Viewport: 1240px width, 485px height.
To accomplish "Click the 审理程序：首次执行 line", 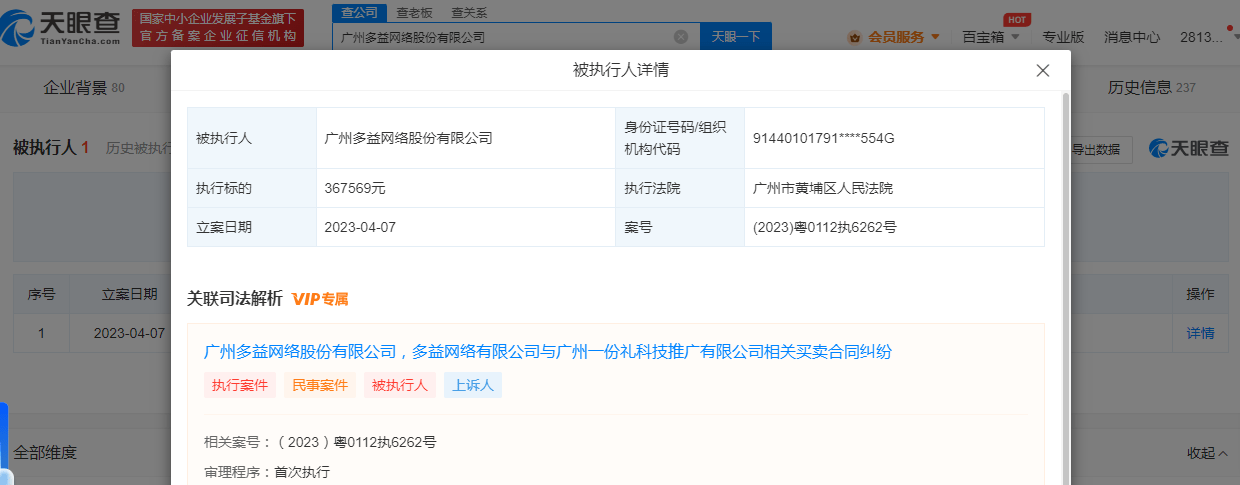I will pos(267,471).
